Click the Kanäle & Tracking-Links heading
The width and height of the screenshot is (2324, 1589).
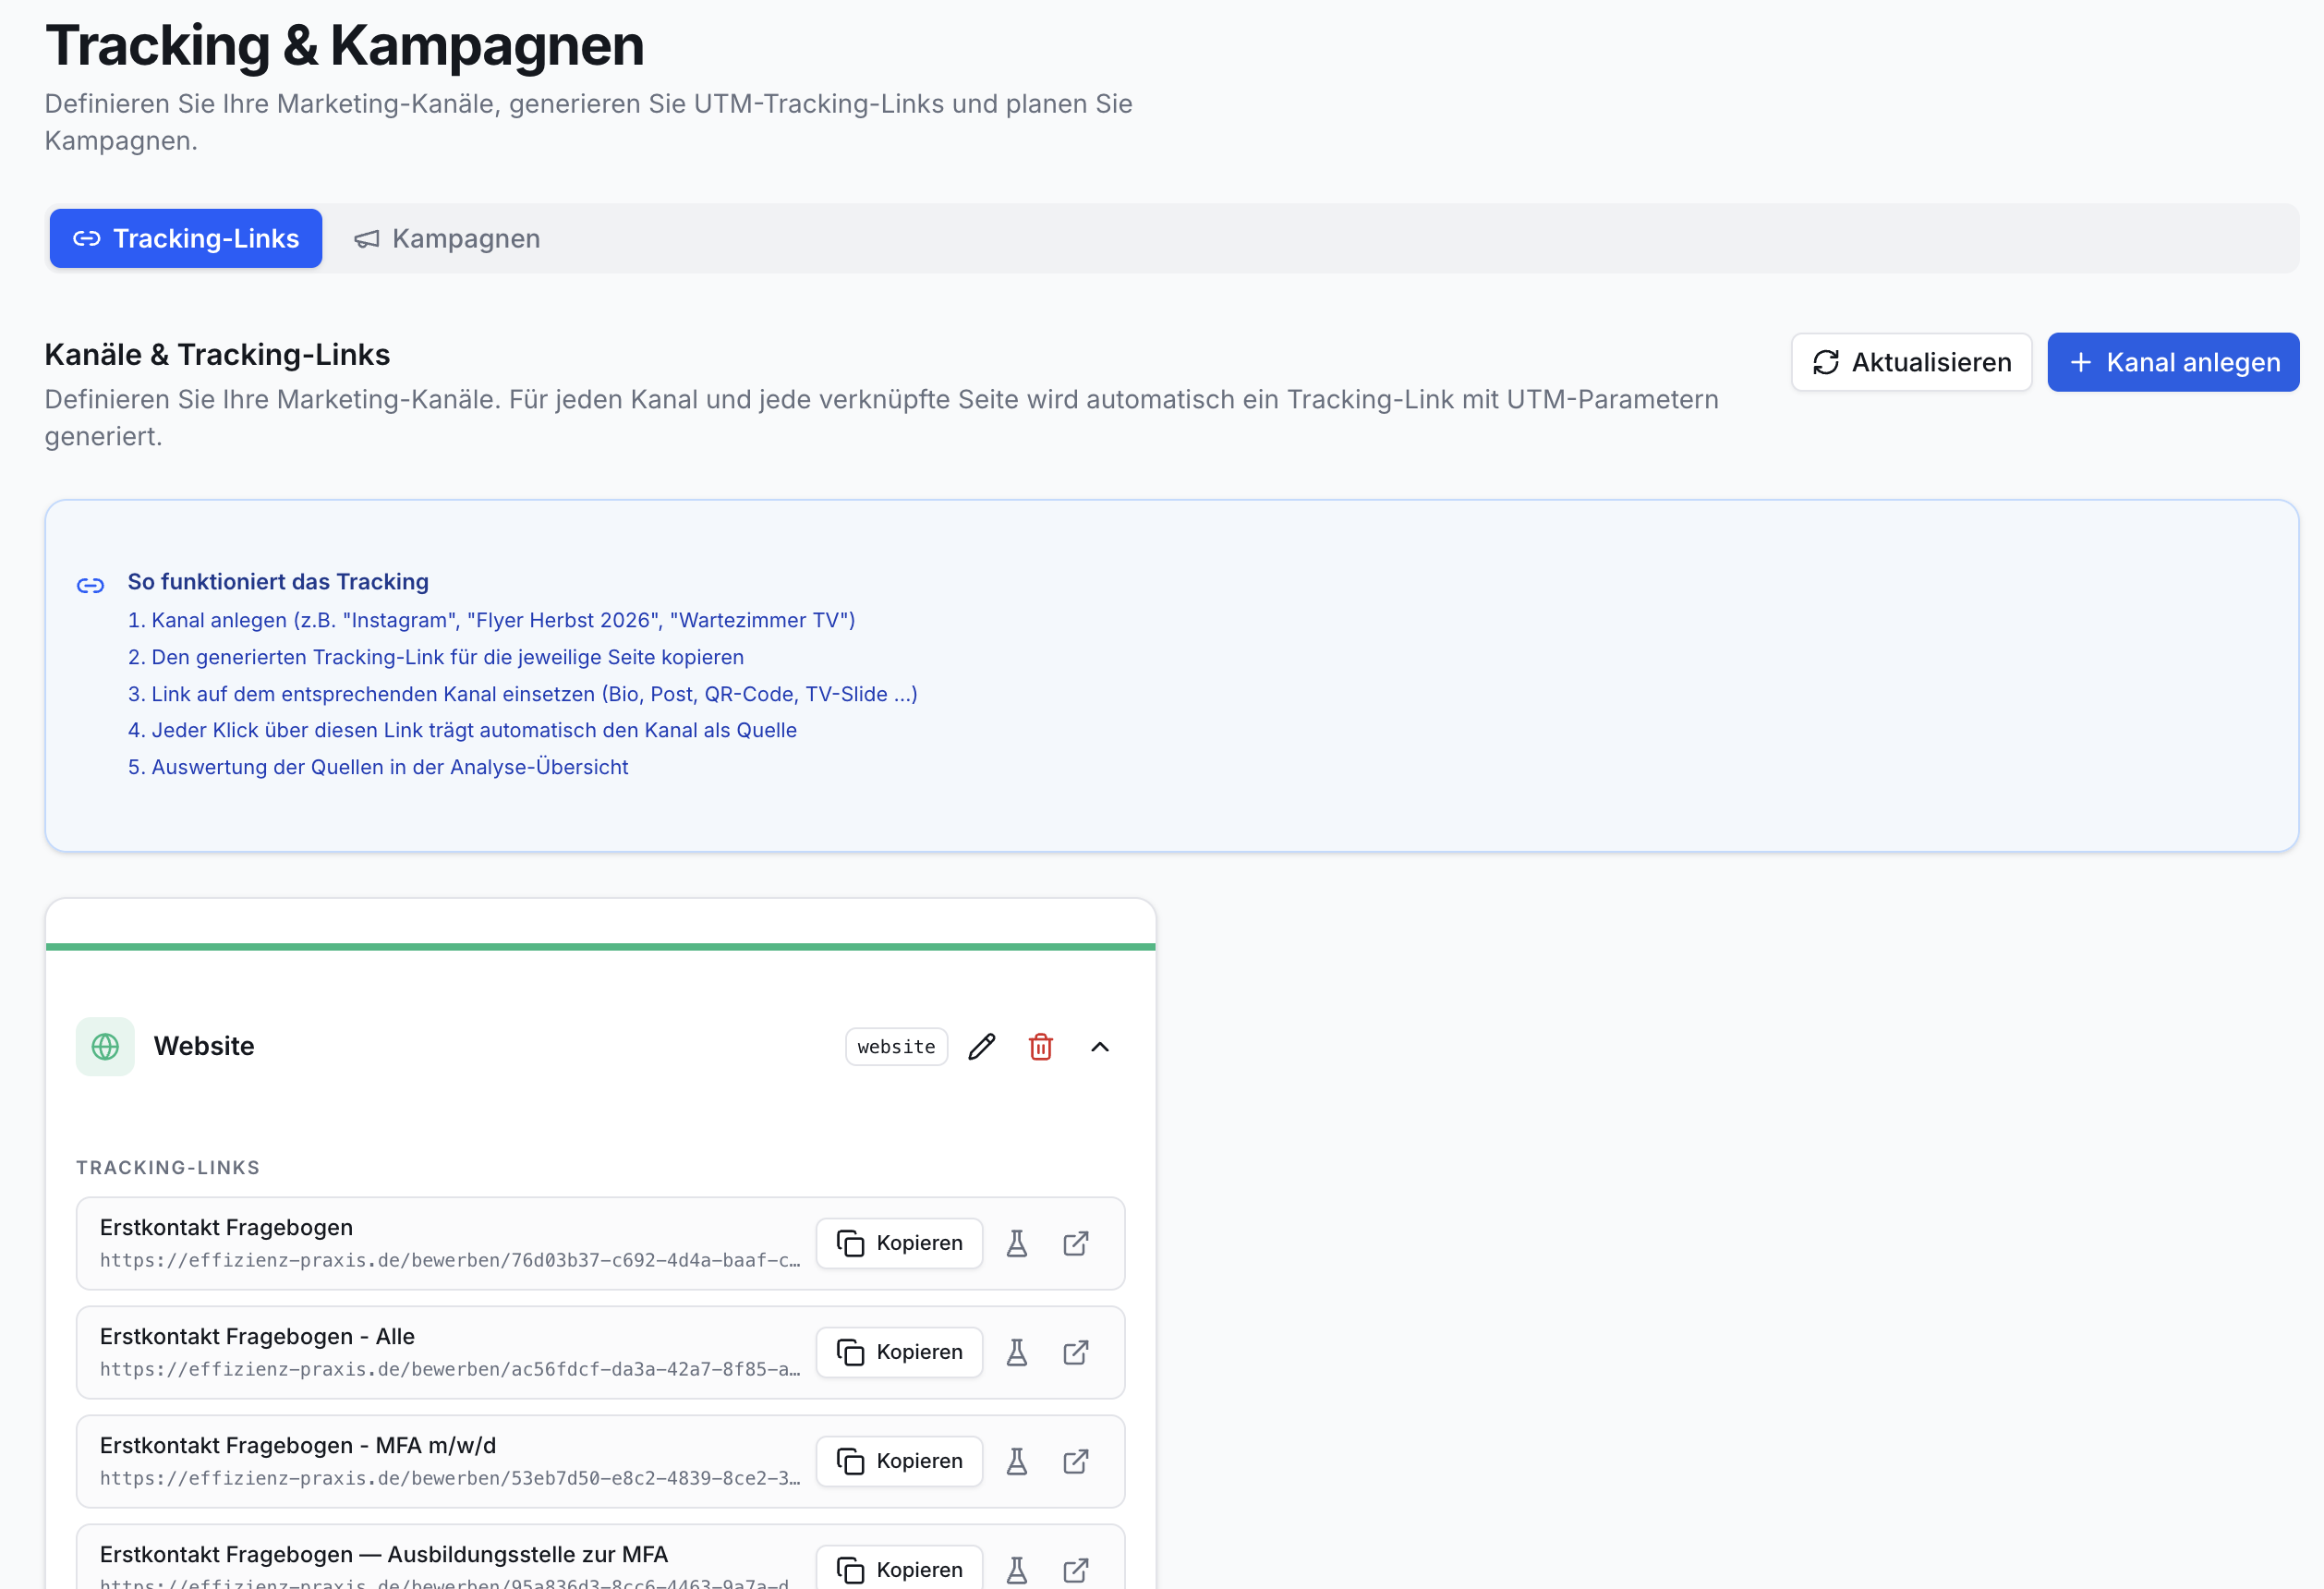(x=217, y=355)
